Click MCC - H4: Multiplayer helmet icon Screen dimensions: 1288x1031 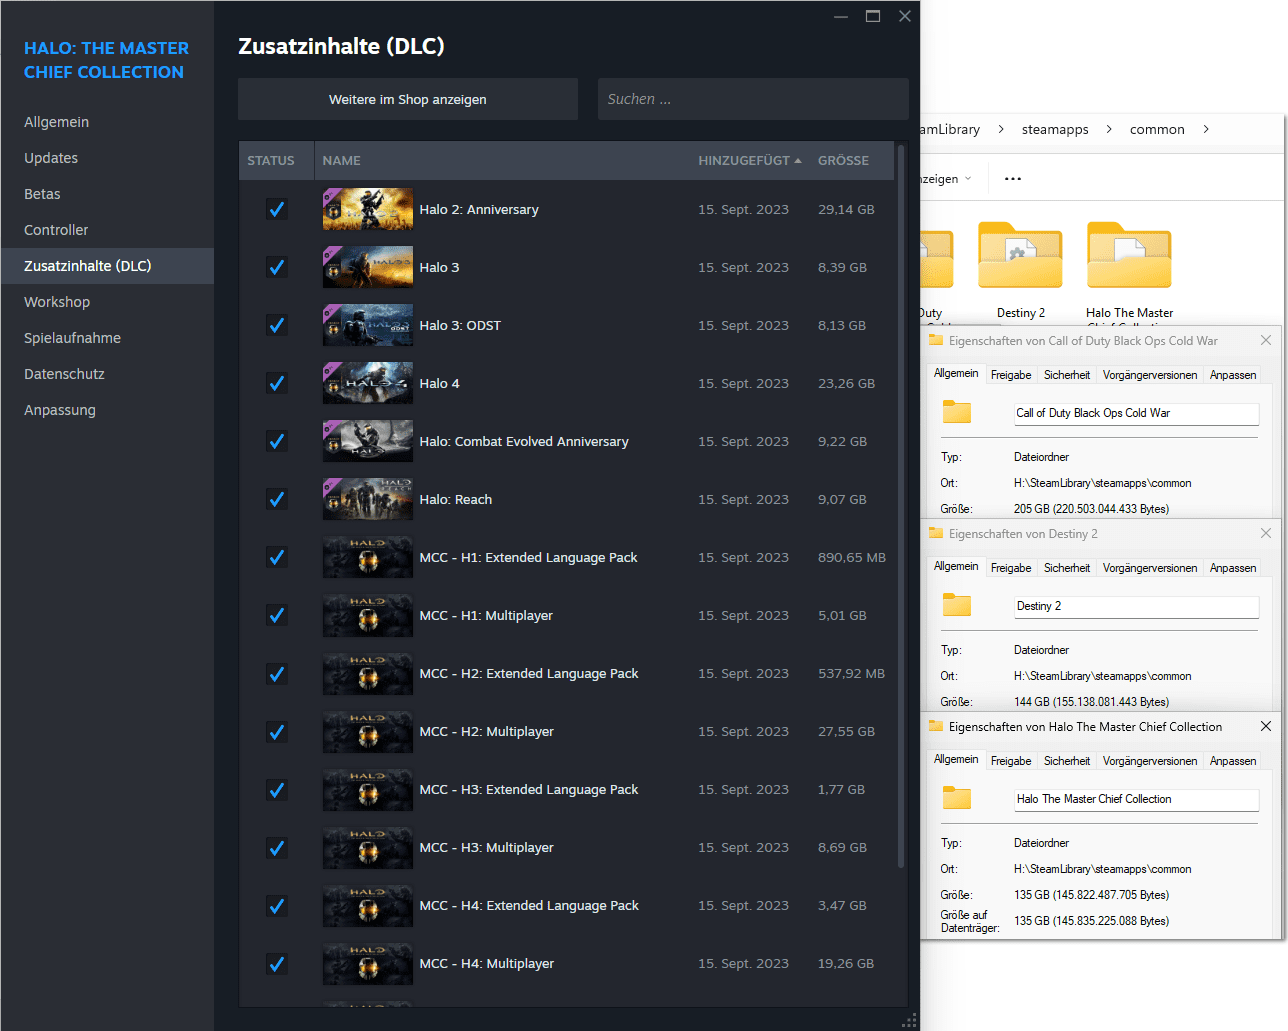(367, 963)
